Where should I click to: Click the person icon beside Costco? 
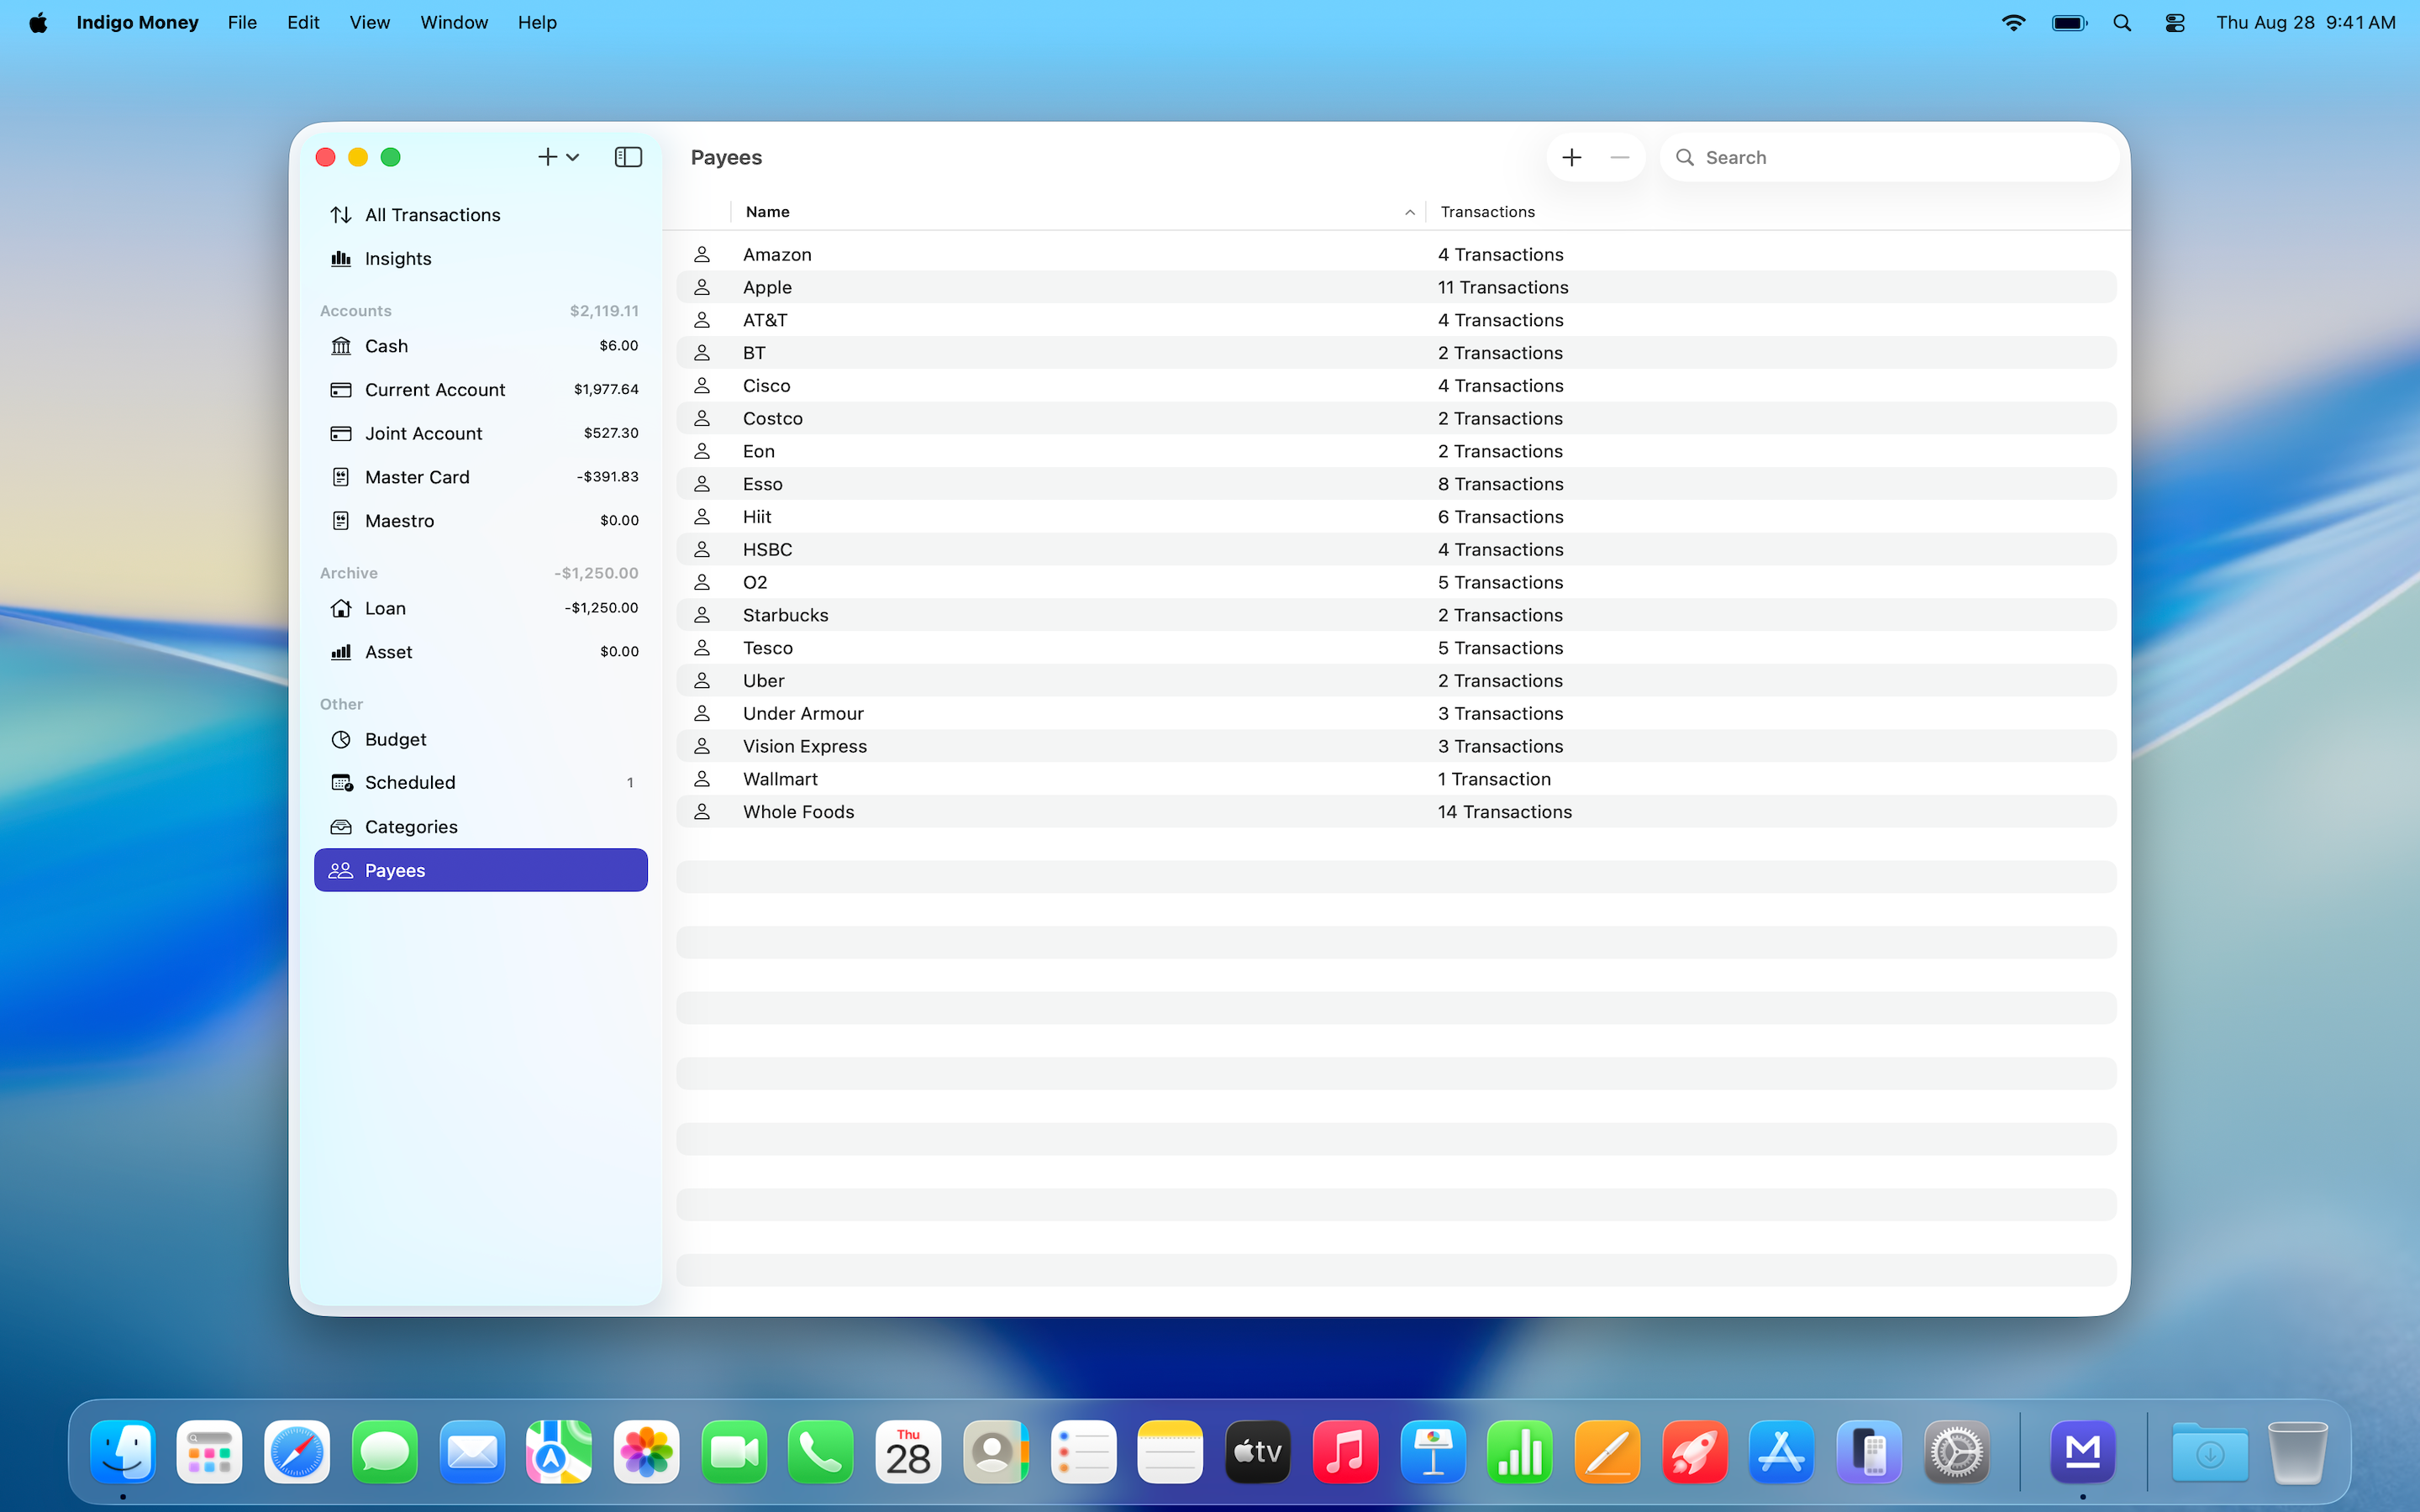point(702,418)
